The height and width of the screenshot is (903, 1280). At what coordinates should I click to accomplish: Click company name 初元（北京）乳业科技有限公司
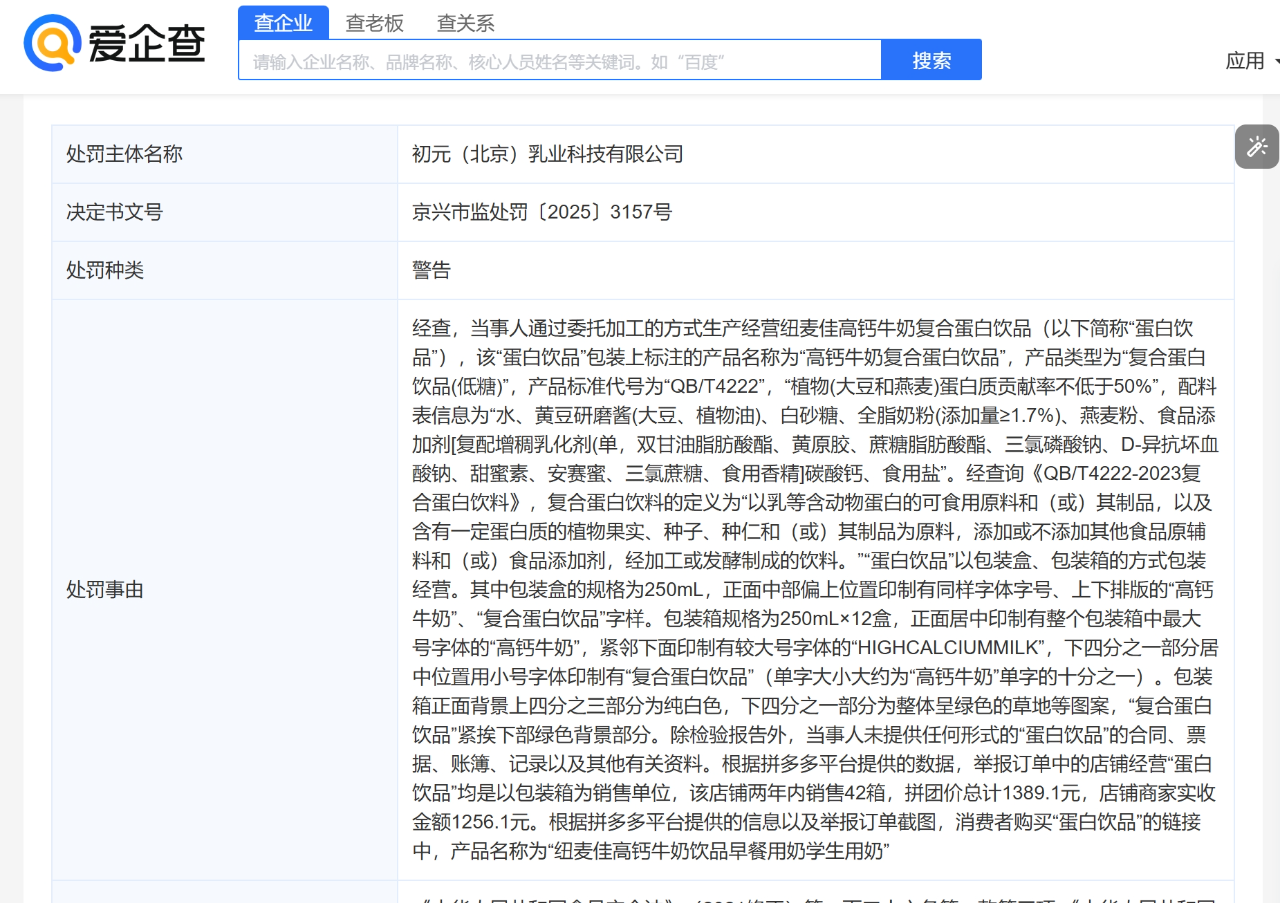548,154
